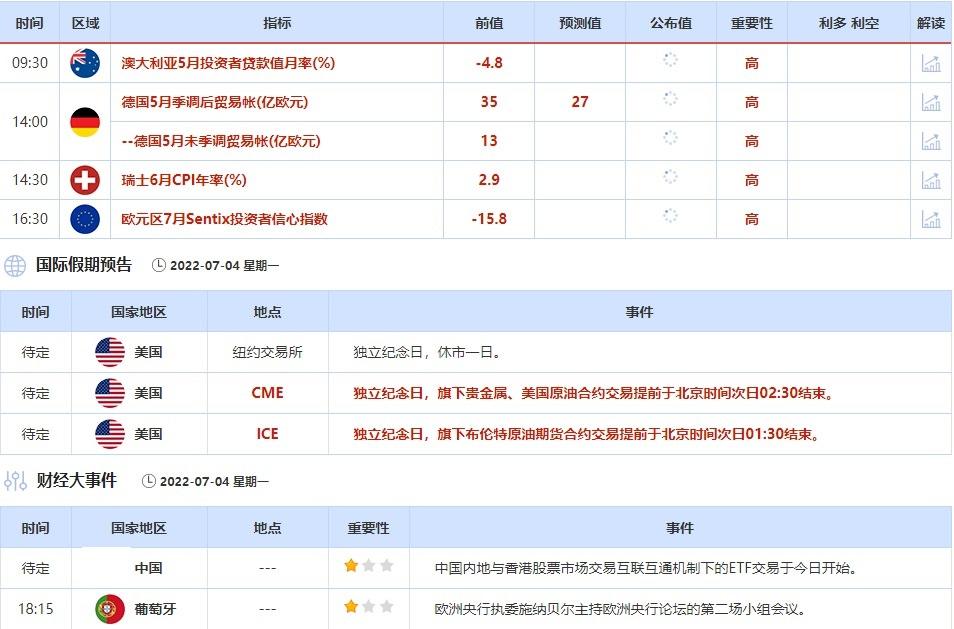This screenshot has height=629, width=954.
Task: Click sliders icon beside 财经大事件
Action: click(x=15, y=481)
